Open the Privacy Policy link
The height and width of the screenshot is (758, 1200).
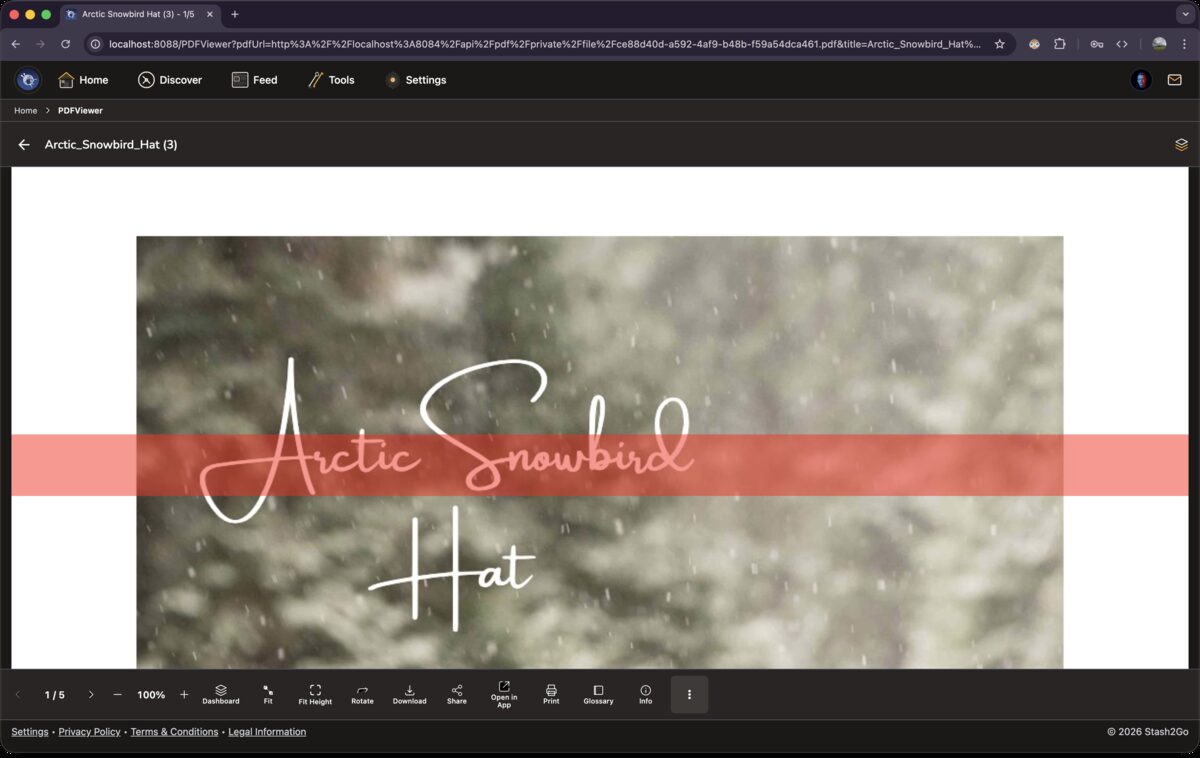click(x=89, y=732)
